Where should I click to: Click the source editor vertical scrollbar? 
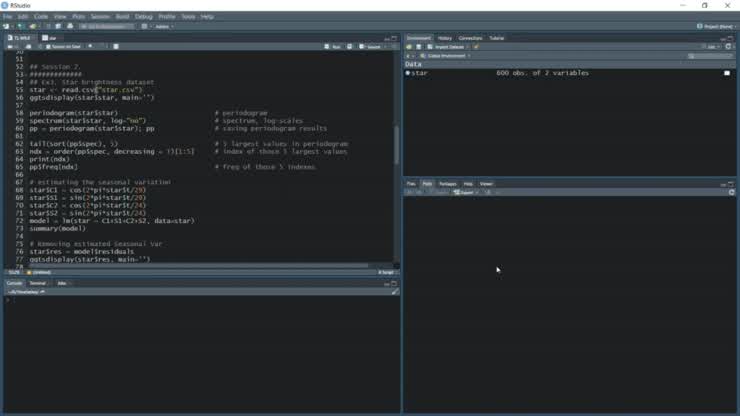tap(397, 150)
